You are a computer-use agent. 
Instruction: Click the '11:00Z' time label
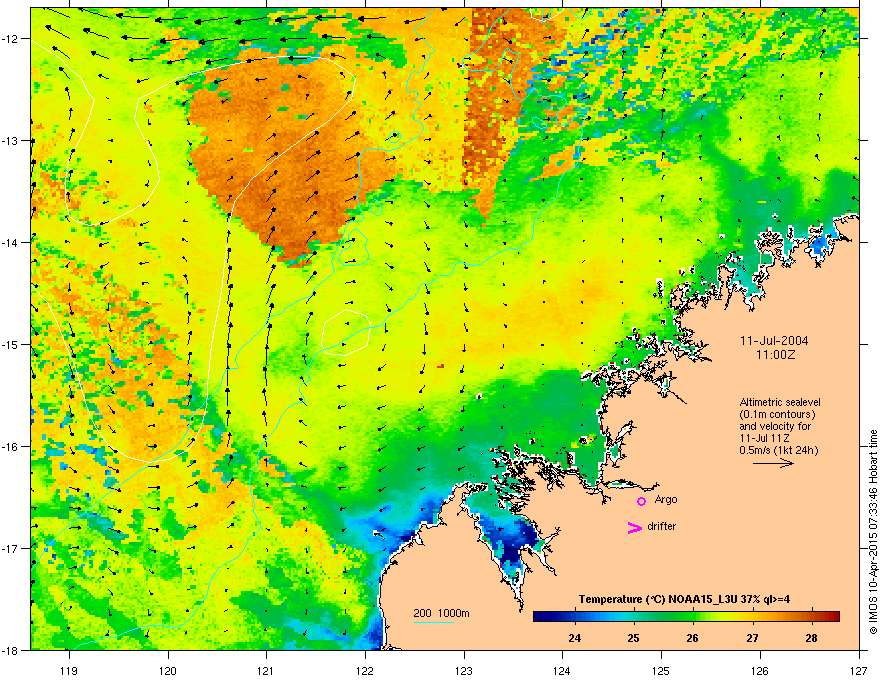[775, 355]
